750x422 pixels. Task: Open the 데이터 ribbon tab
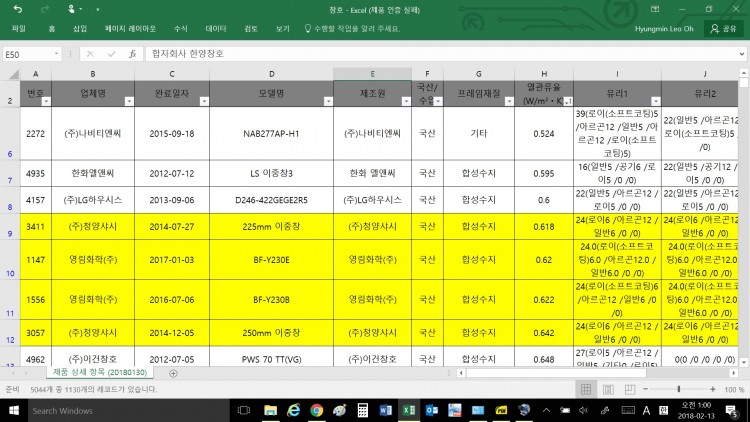[x=215, y=29]
